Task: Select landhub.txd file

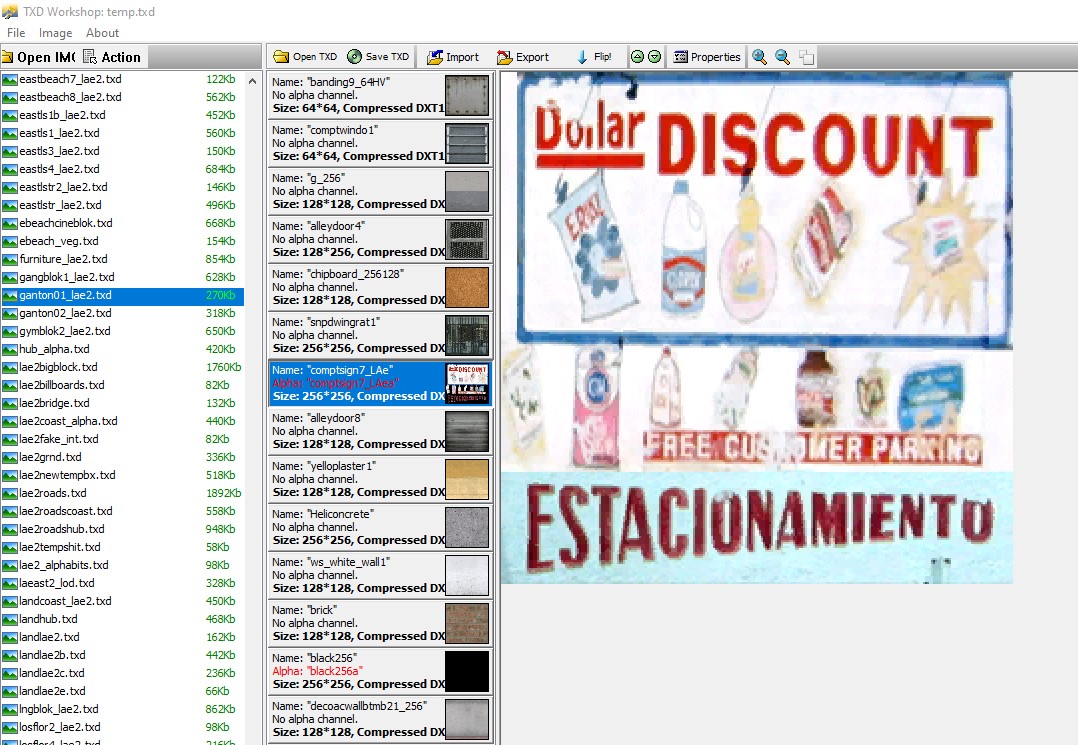Action: [x=122, y=619]
